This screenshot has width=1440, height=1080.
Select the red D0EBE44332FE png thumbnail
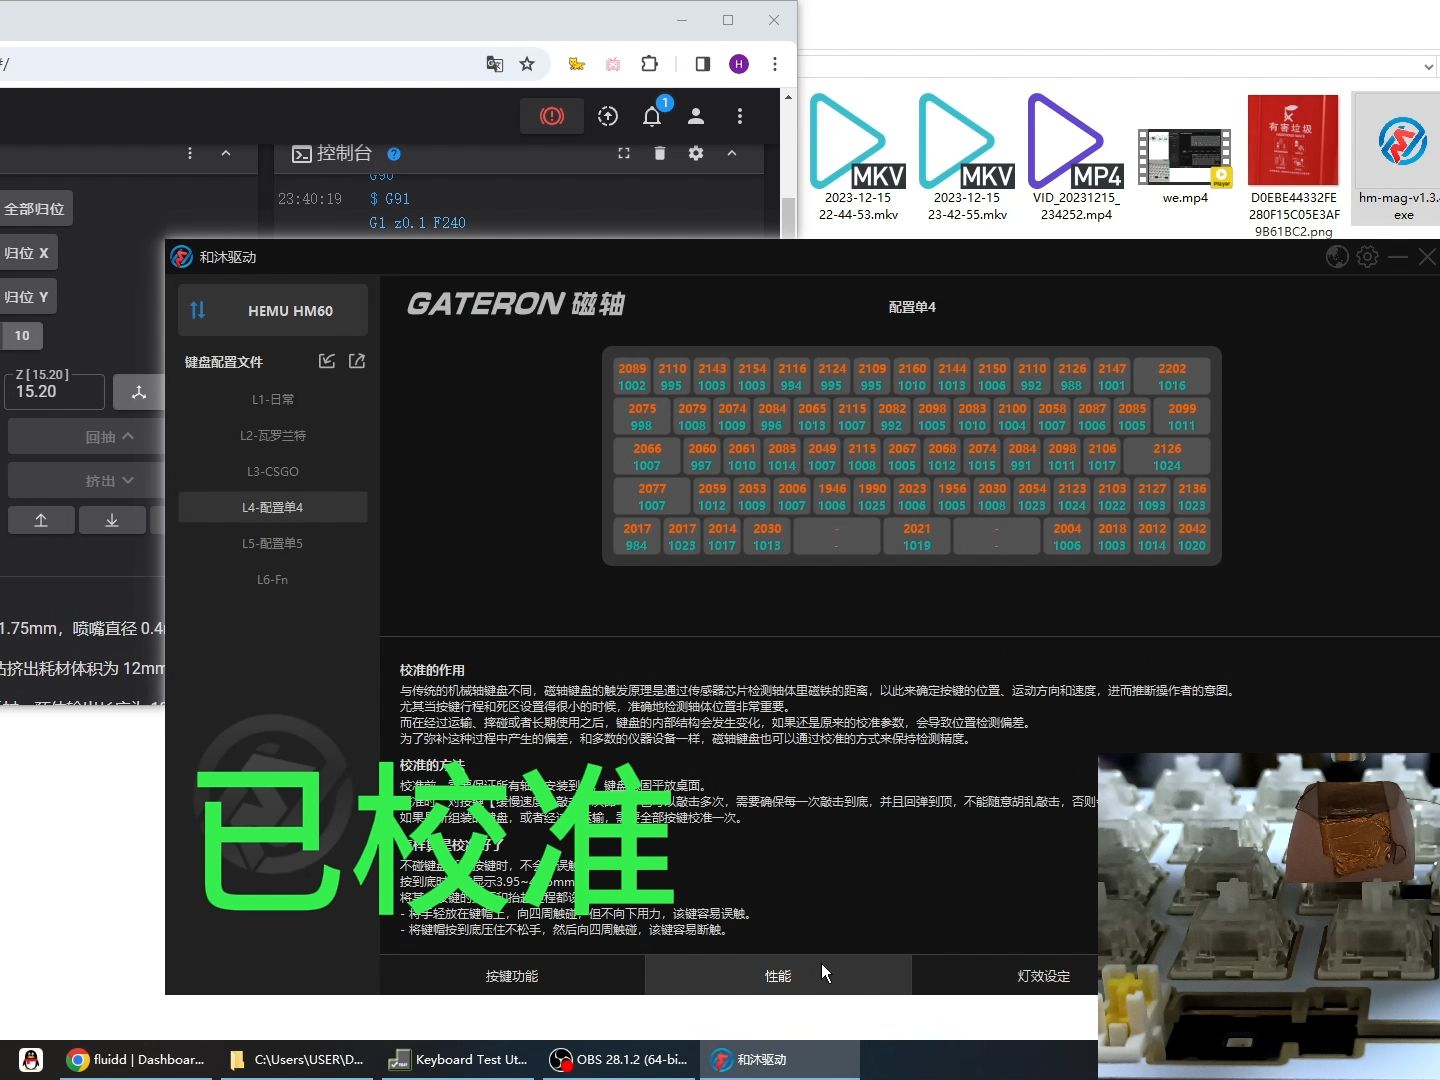[1293, 140]
